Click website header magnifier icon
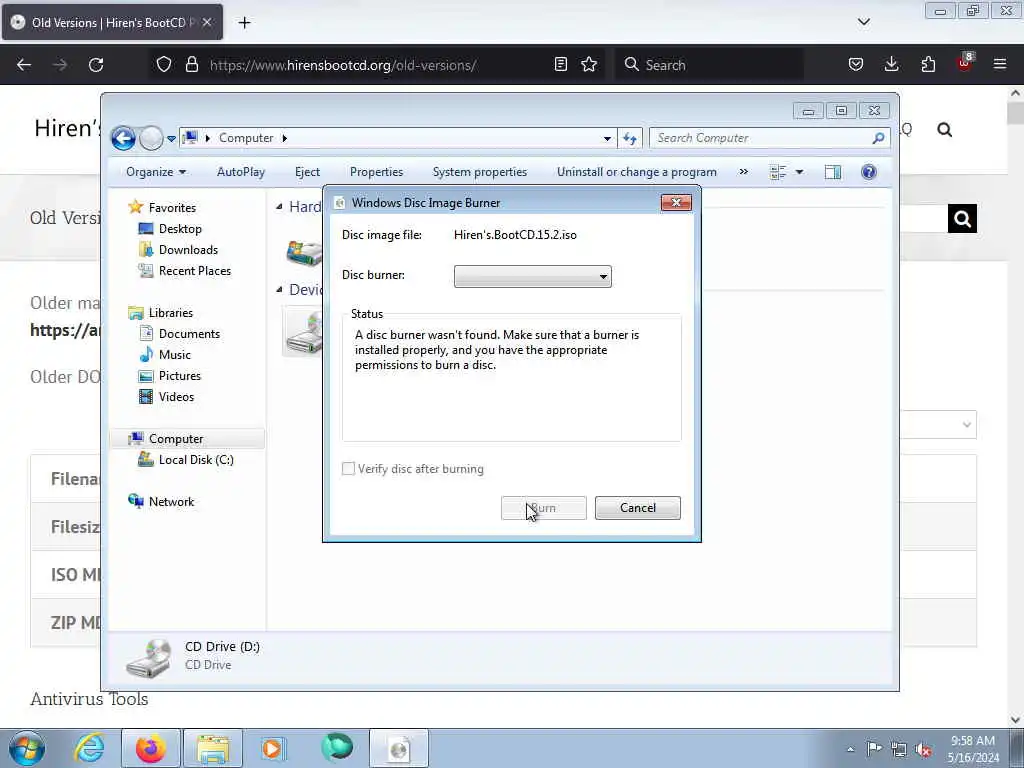 (x=944, y=130)
